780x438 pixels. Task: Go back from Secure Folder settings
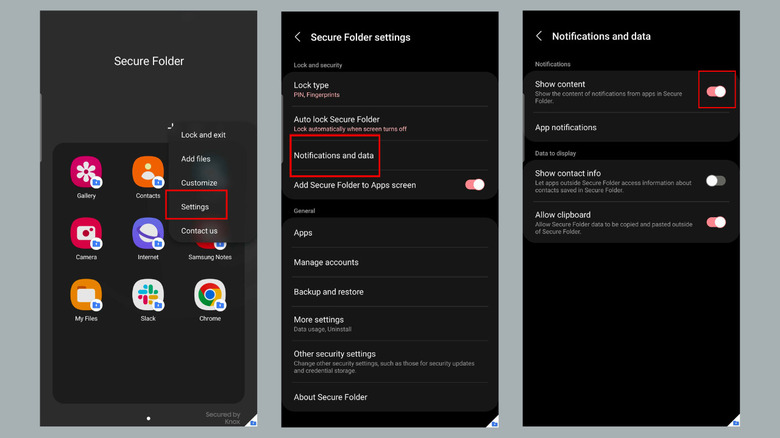(x=297, y=37)
